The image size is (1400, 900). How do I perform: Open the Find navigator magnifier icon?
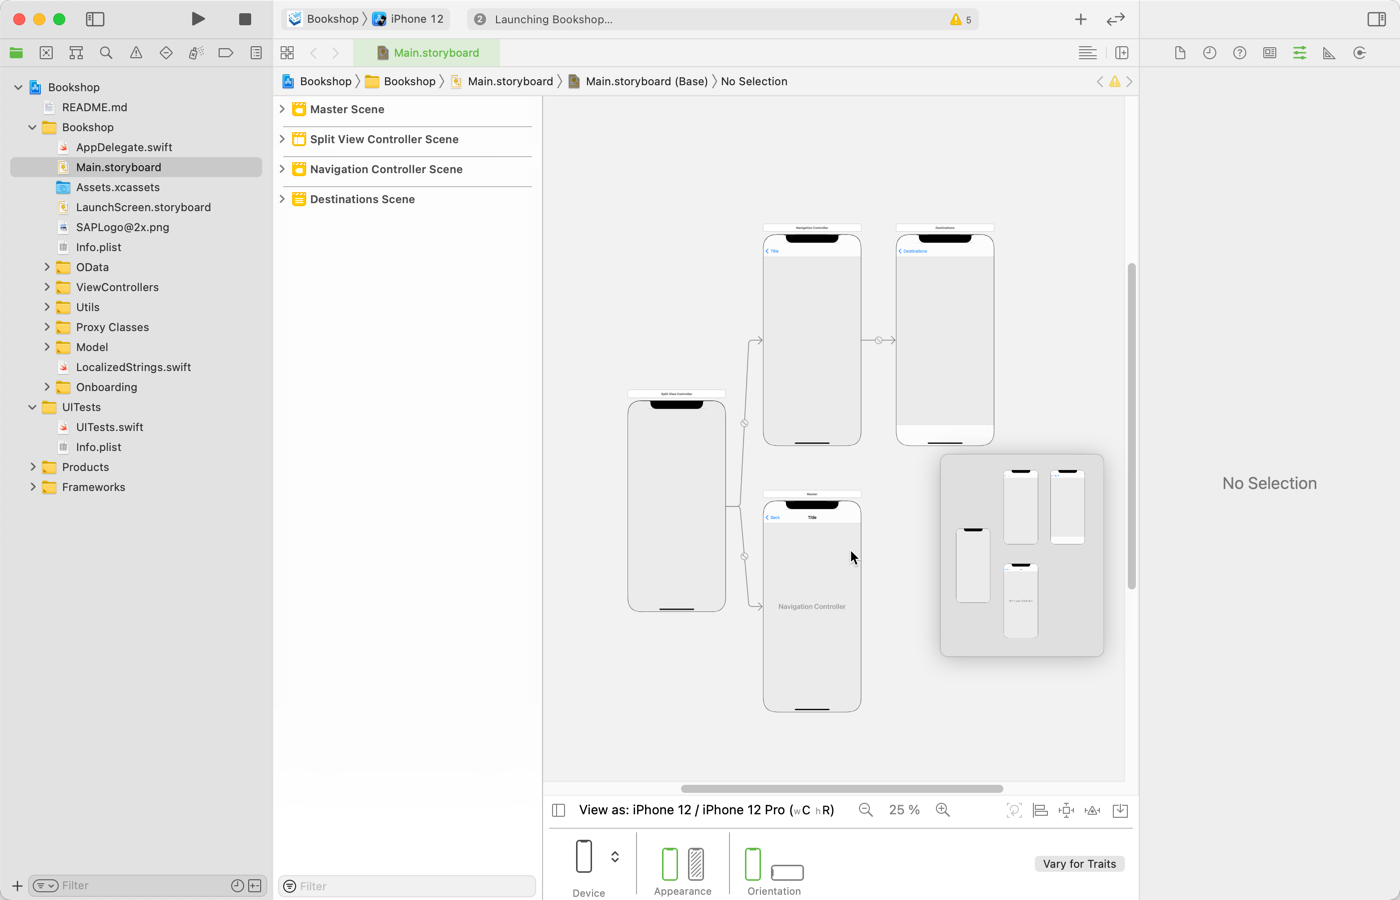[106, 53]
